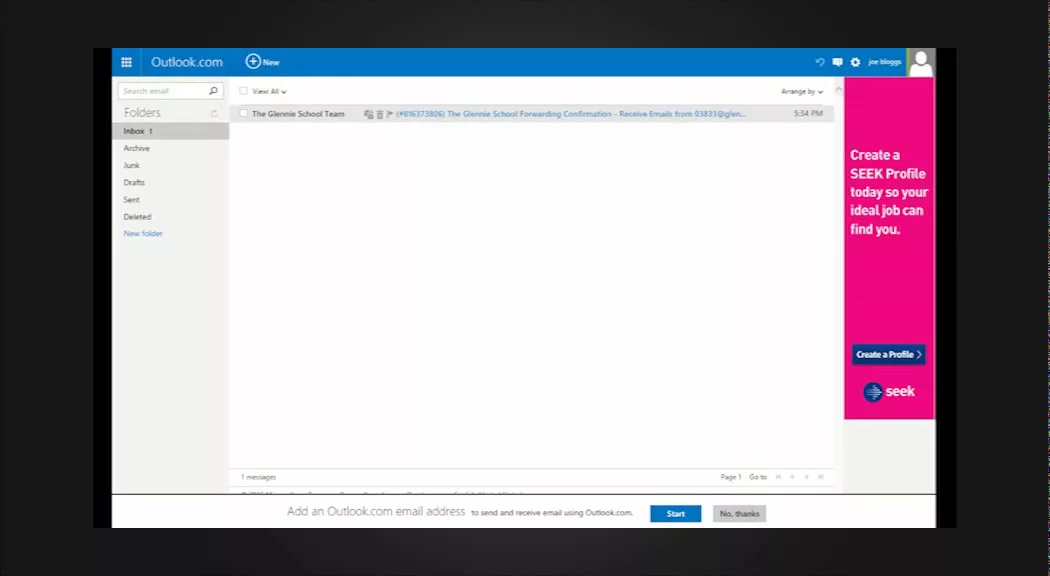Select the Inbox folder
This screenshot has width=1050, height=576.
171,131
